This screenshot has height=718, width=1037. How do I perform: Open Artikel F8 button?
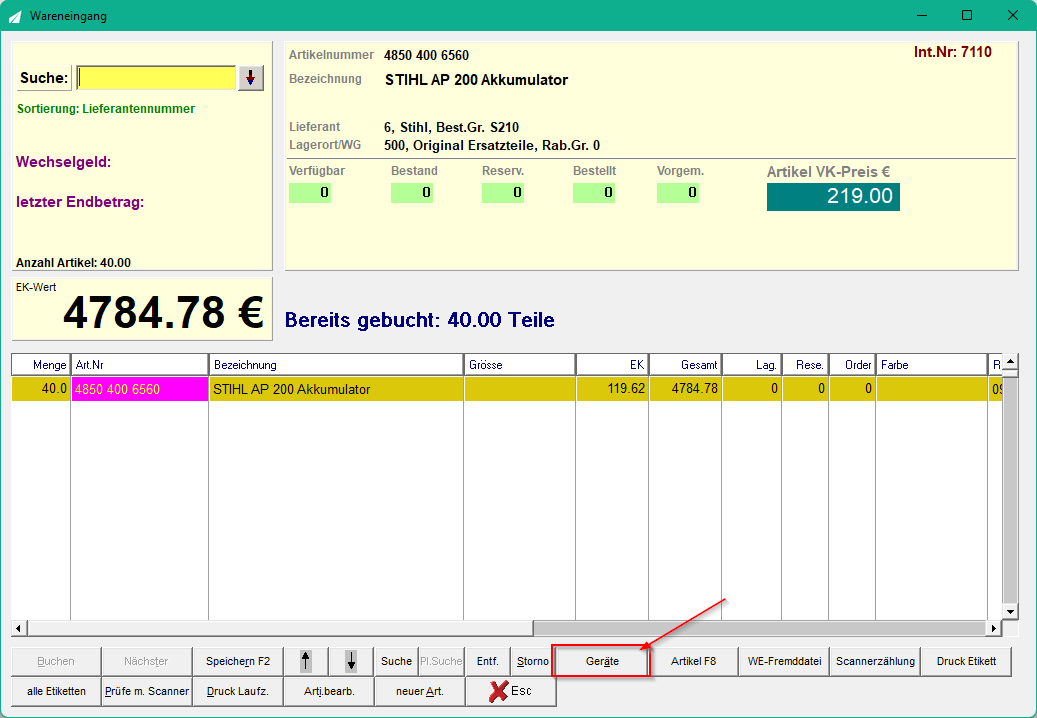(693, 661)
